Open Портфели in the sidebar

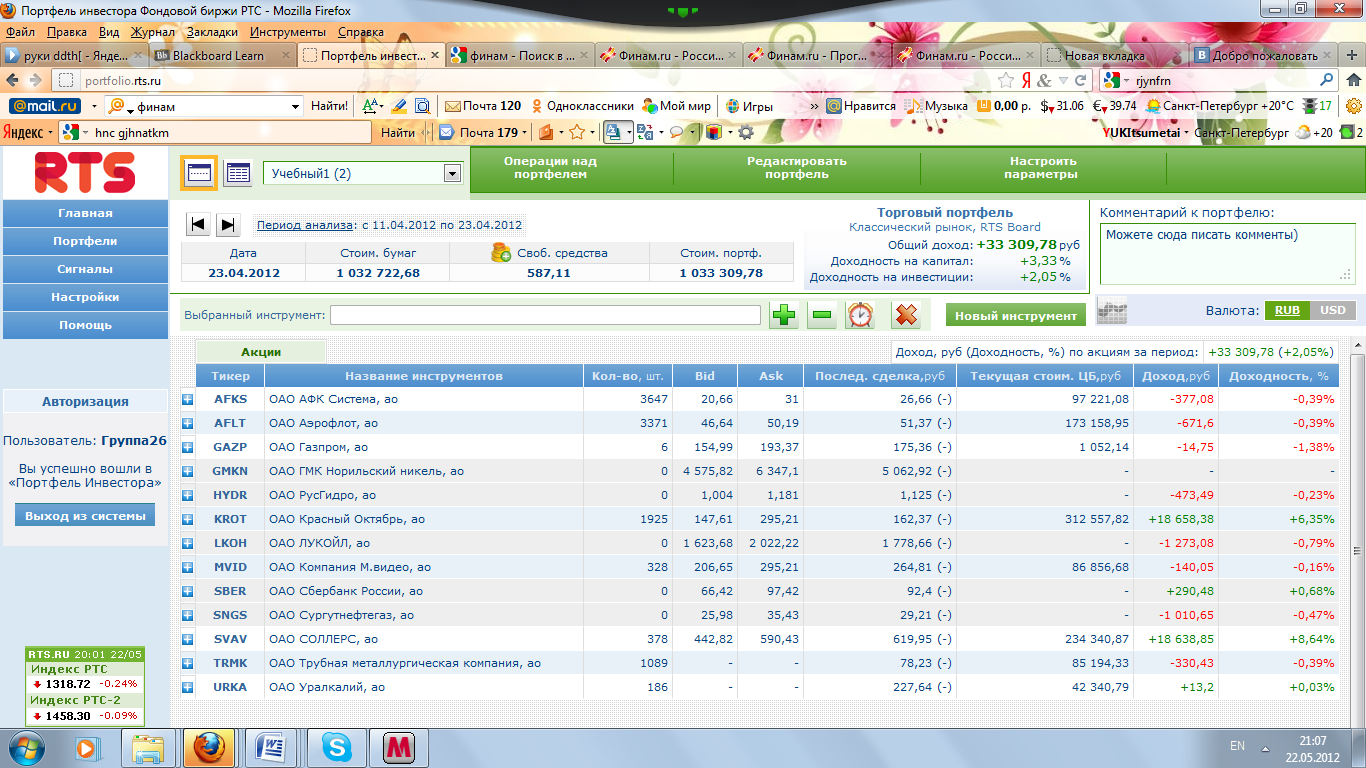click(85, 241)
